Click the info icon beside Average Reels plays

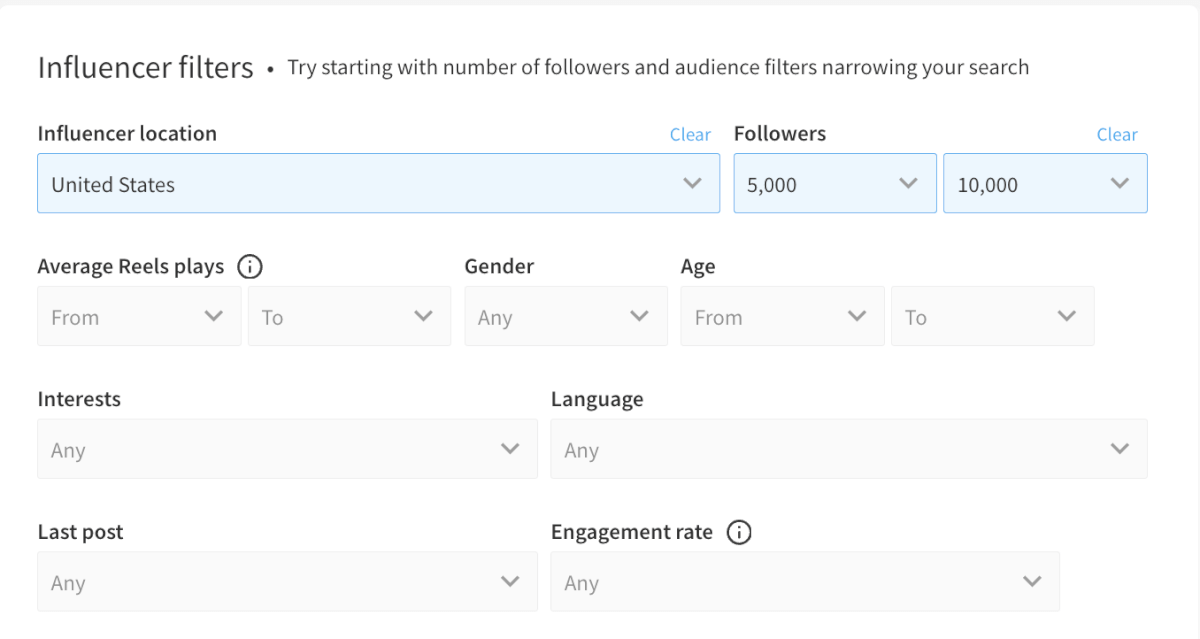tap(250, 266)
